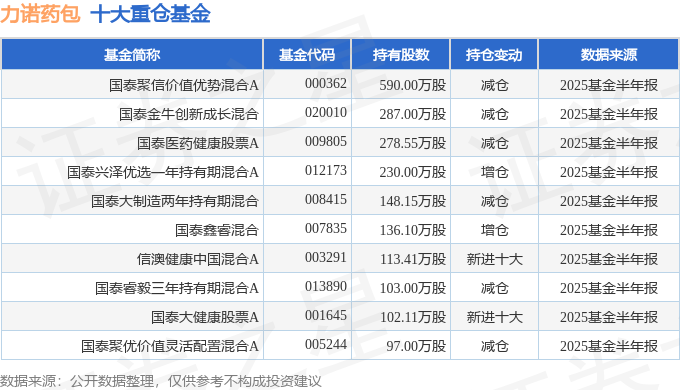This screenshot has width=680, height=390.
Task: Open 信澳健康中国混合A fund
Action: click(198, 259)
